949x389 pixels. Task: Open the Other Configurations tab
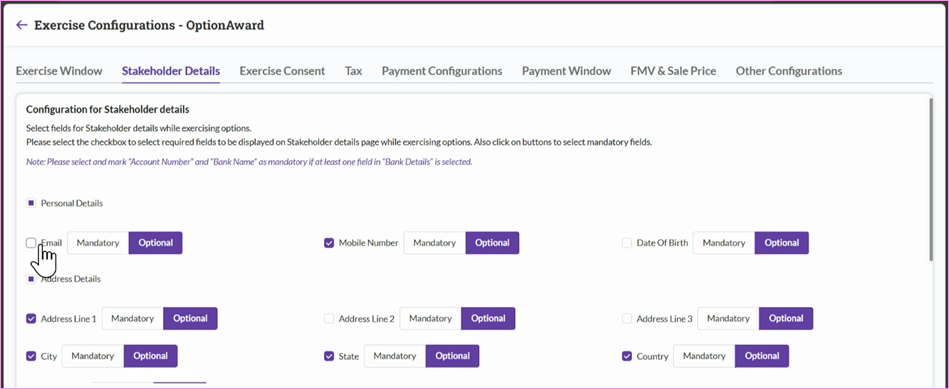tap(789, 71)
